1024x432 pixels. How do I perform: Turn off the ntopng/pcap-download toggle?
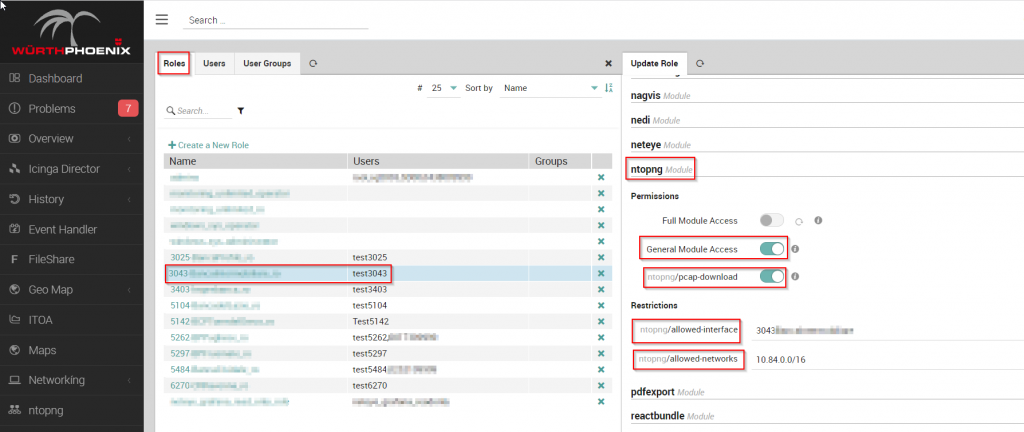coord(771,277)
